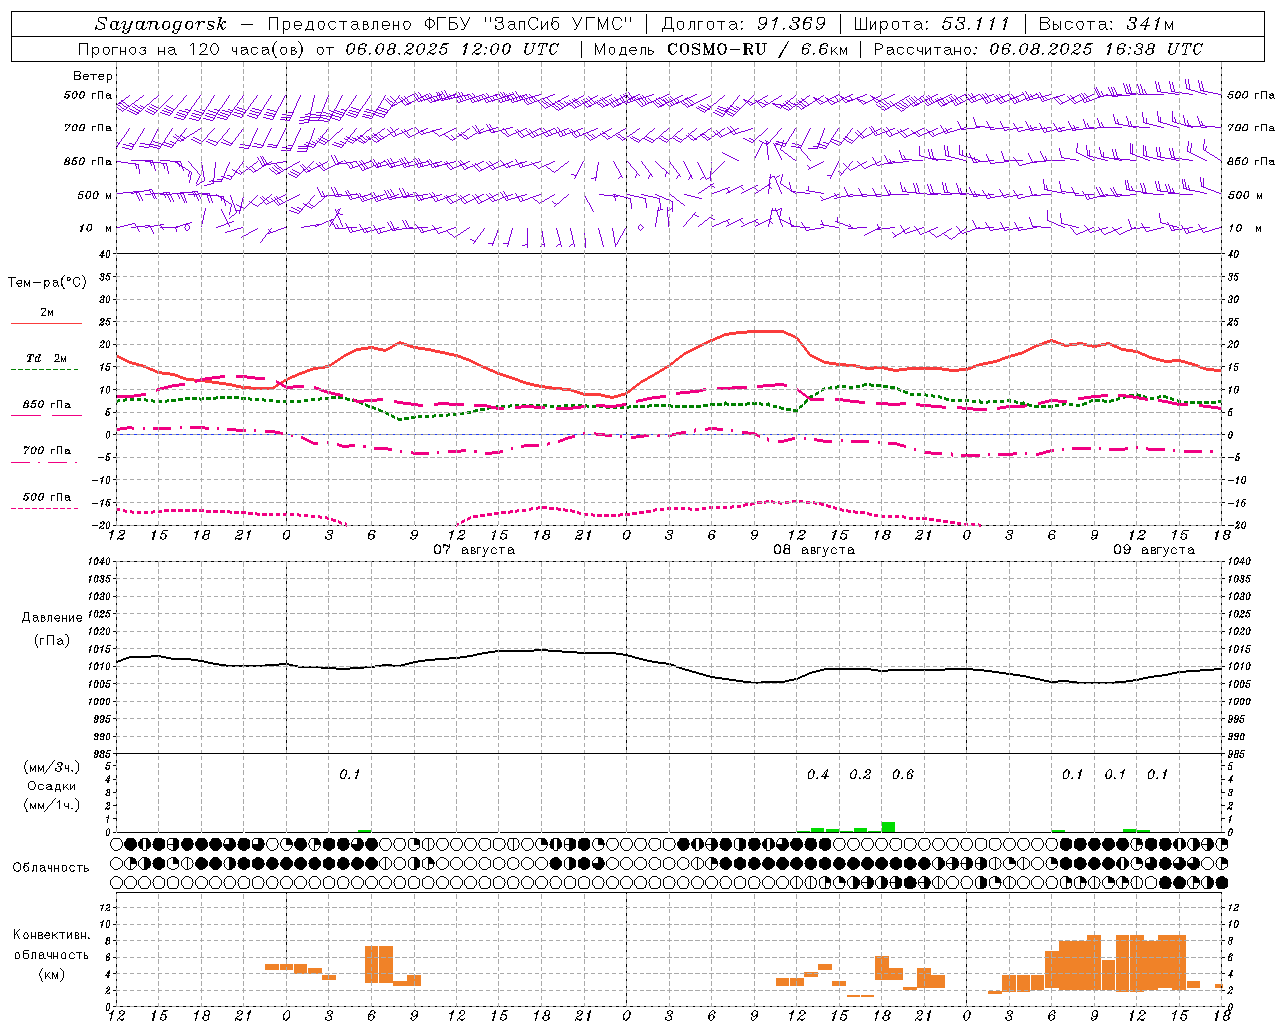This screenshot has width=1280, height=1024.
Task: Select the elevation text Высота: 341м
Action: click(x=1106, y=24)
